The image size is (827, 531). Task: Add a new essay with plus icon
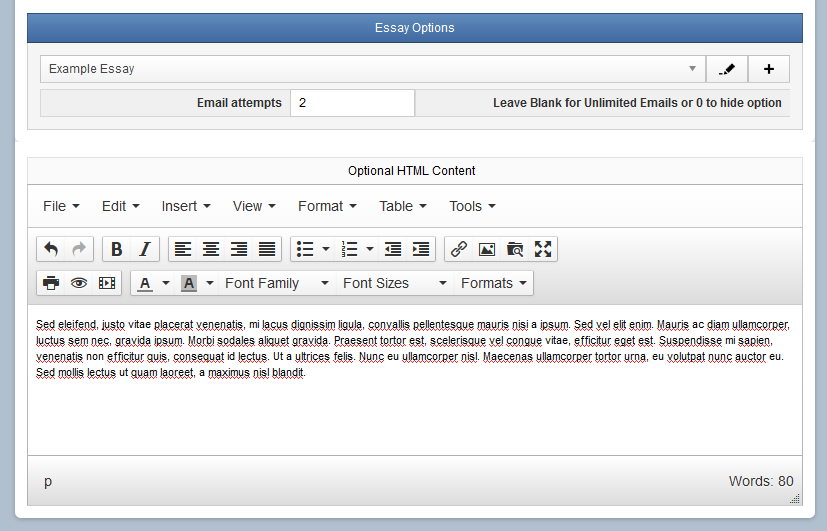point(769,69)
